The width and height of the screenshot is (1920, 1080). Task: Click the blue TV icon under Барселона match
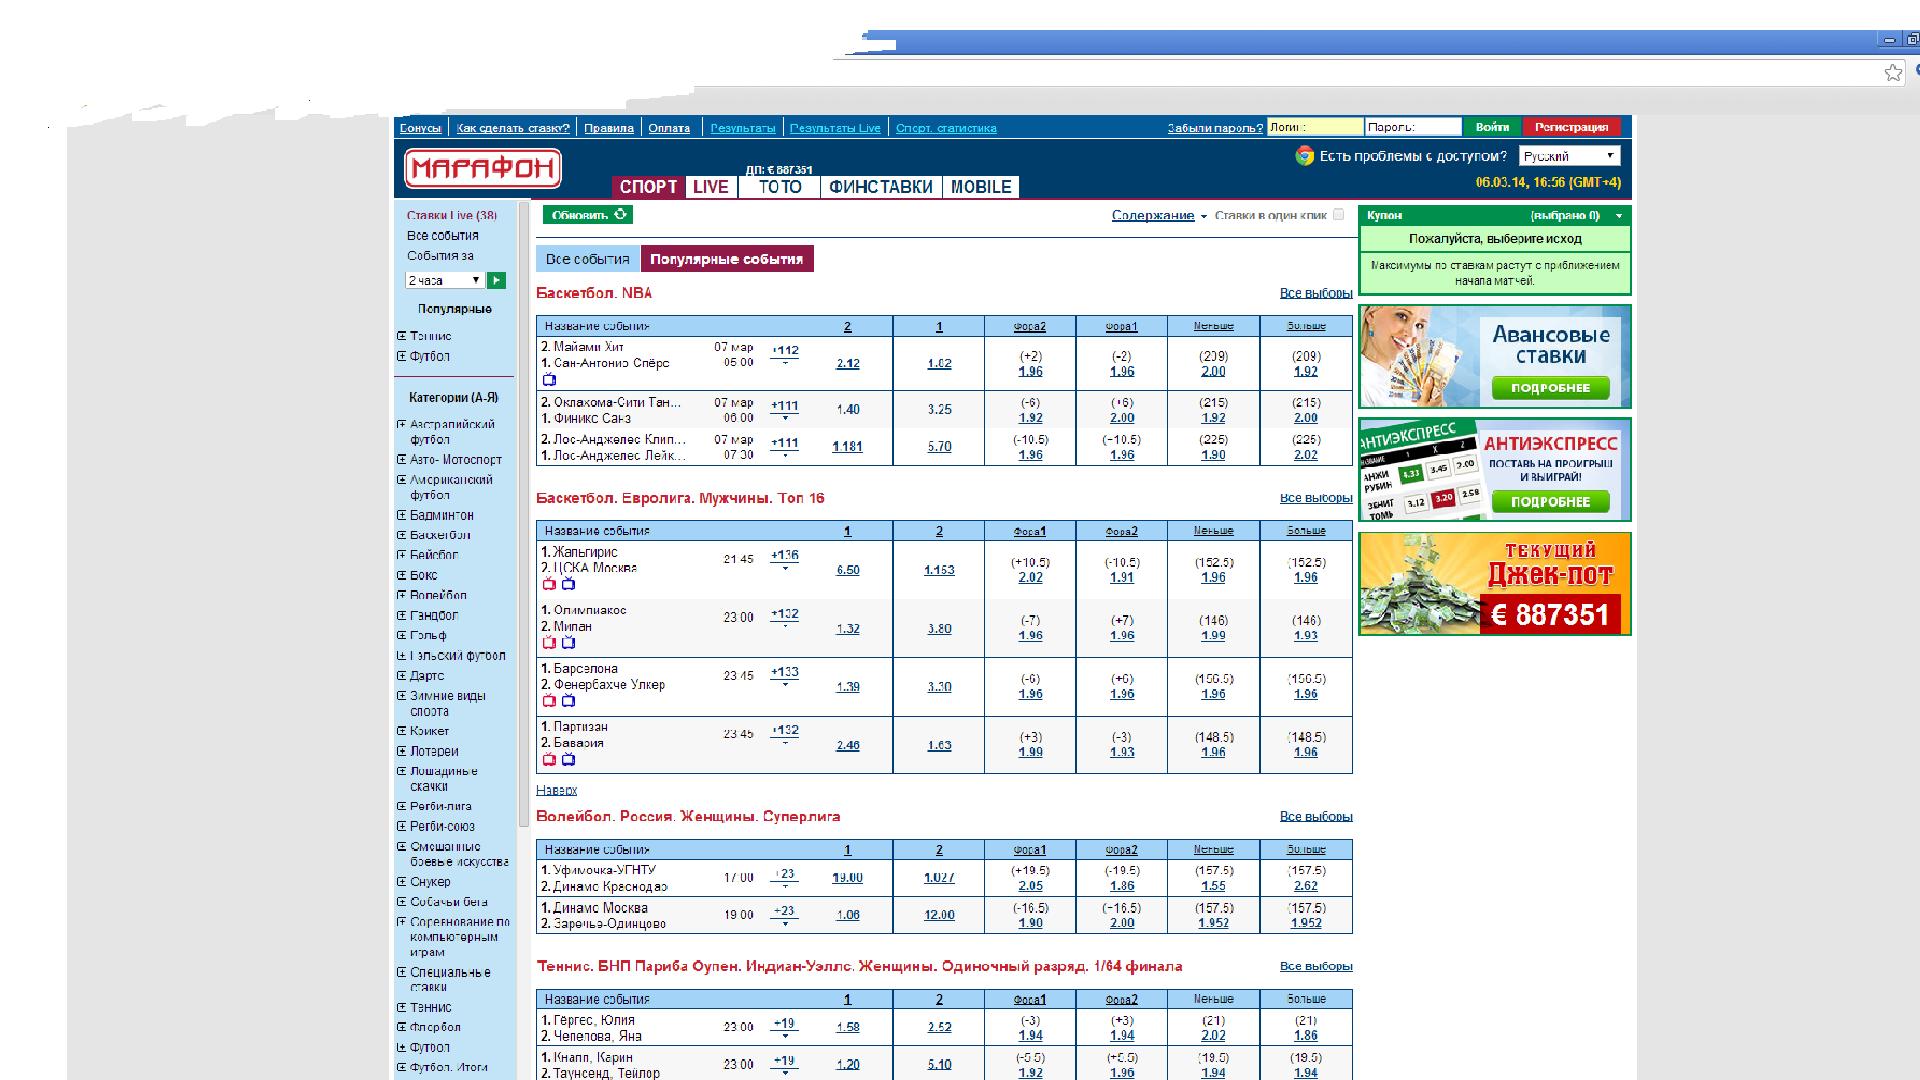(568, 701)
